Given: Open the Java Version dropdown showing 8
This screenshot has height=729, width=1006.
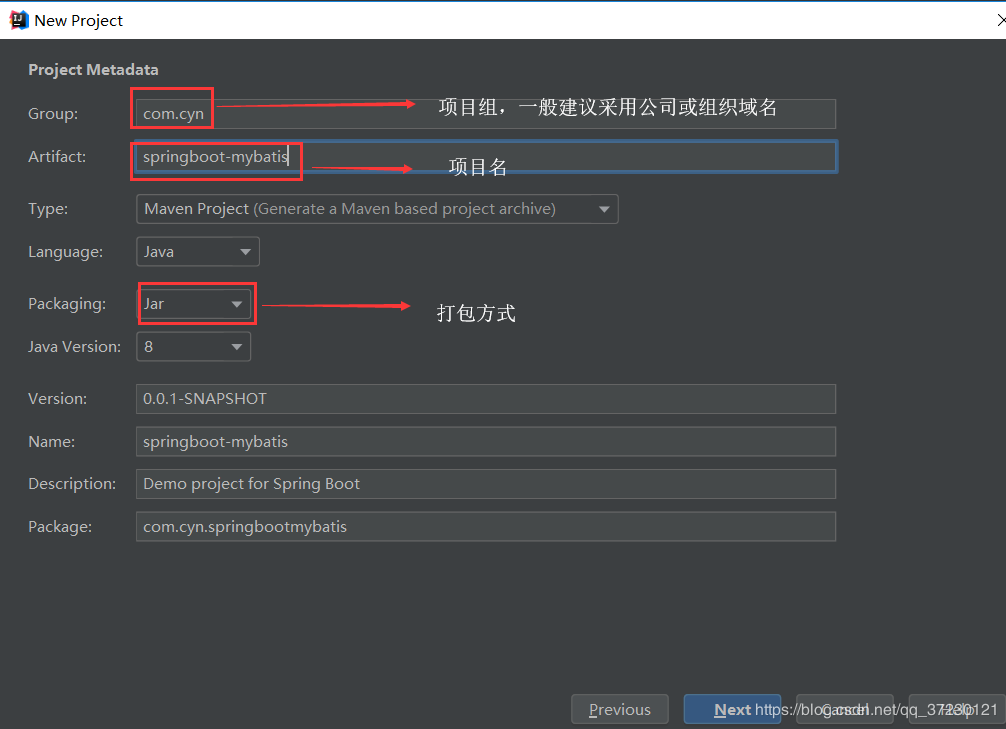Looking at the screenshot, I should [x=193, y=347].
